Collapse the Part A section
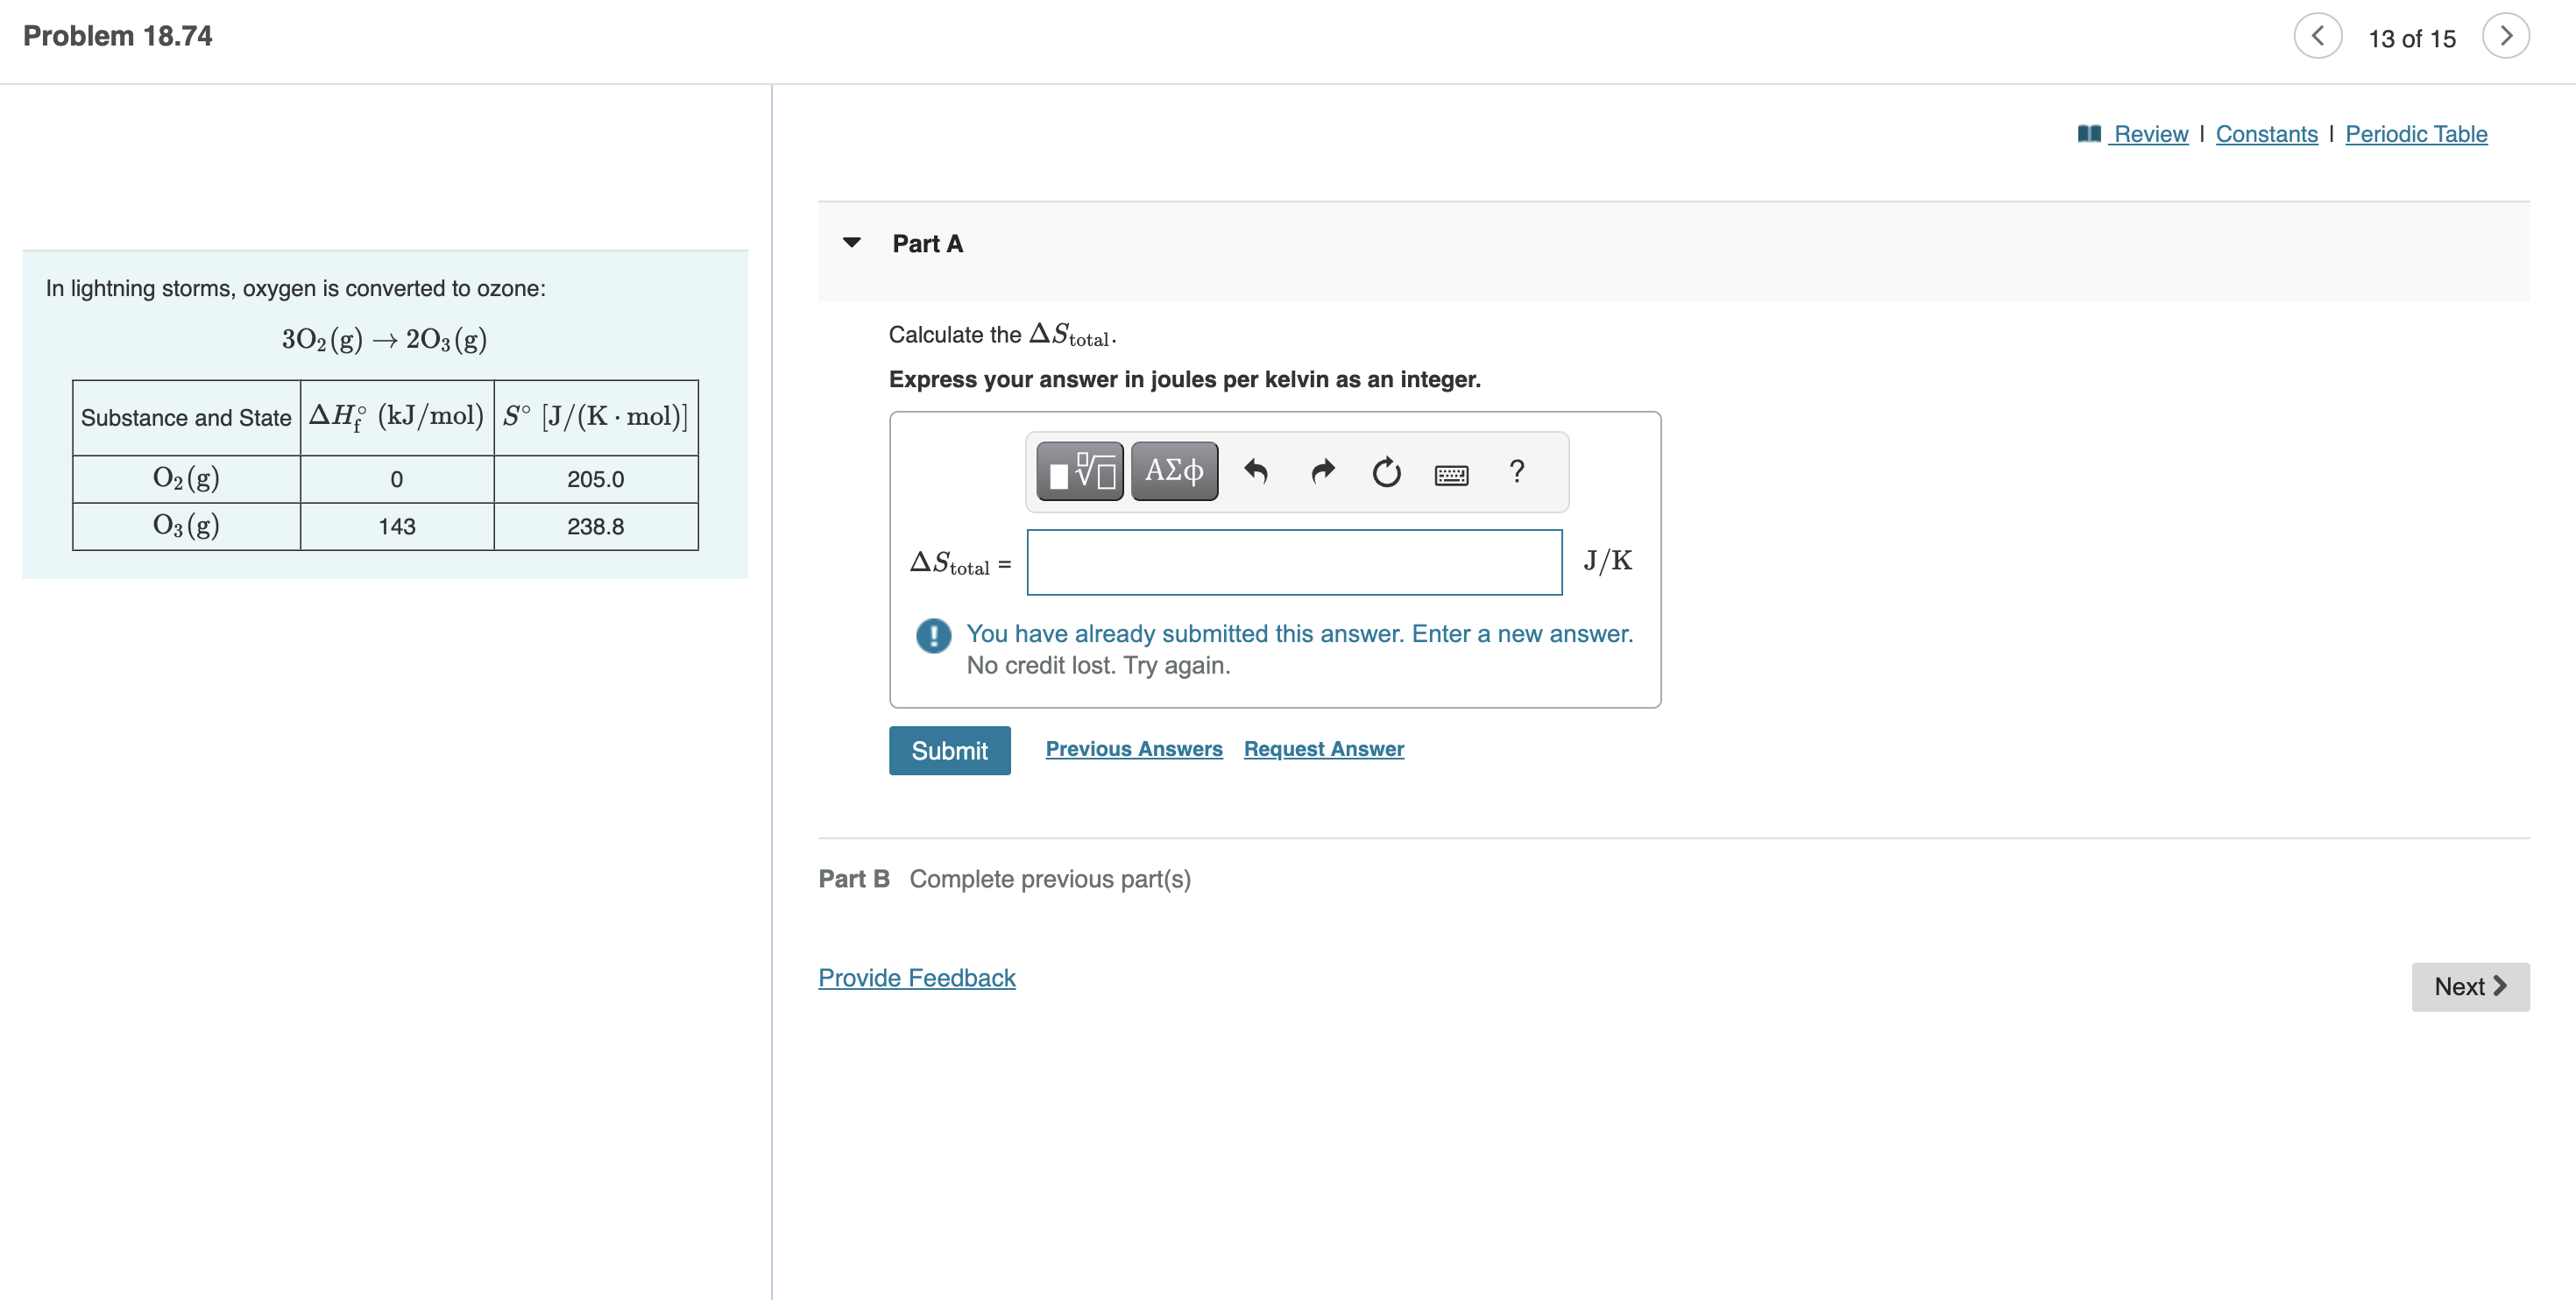Image resolution: width=2576 pixels, height=1300 pixels. [x=852, y=243]
